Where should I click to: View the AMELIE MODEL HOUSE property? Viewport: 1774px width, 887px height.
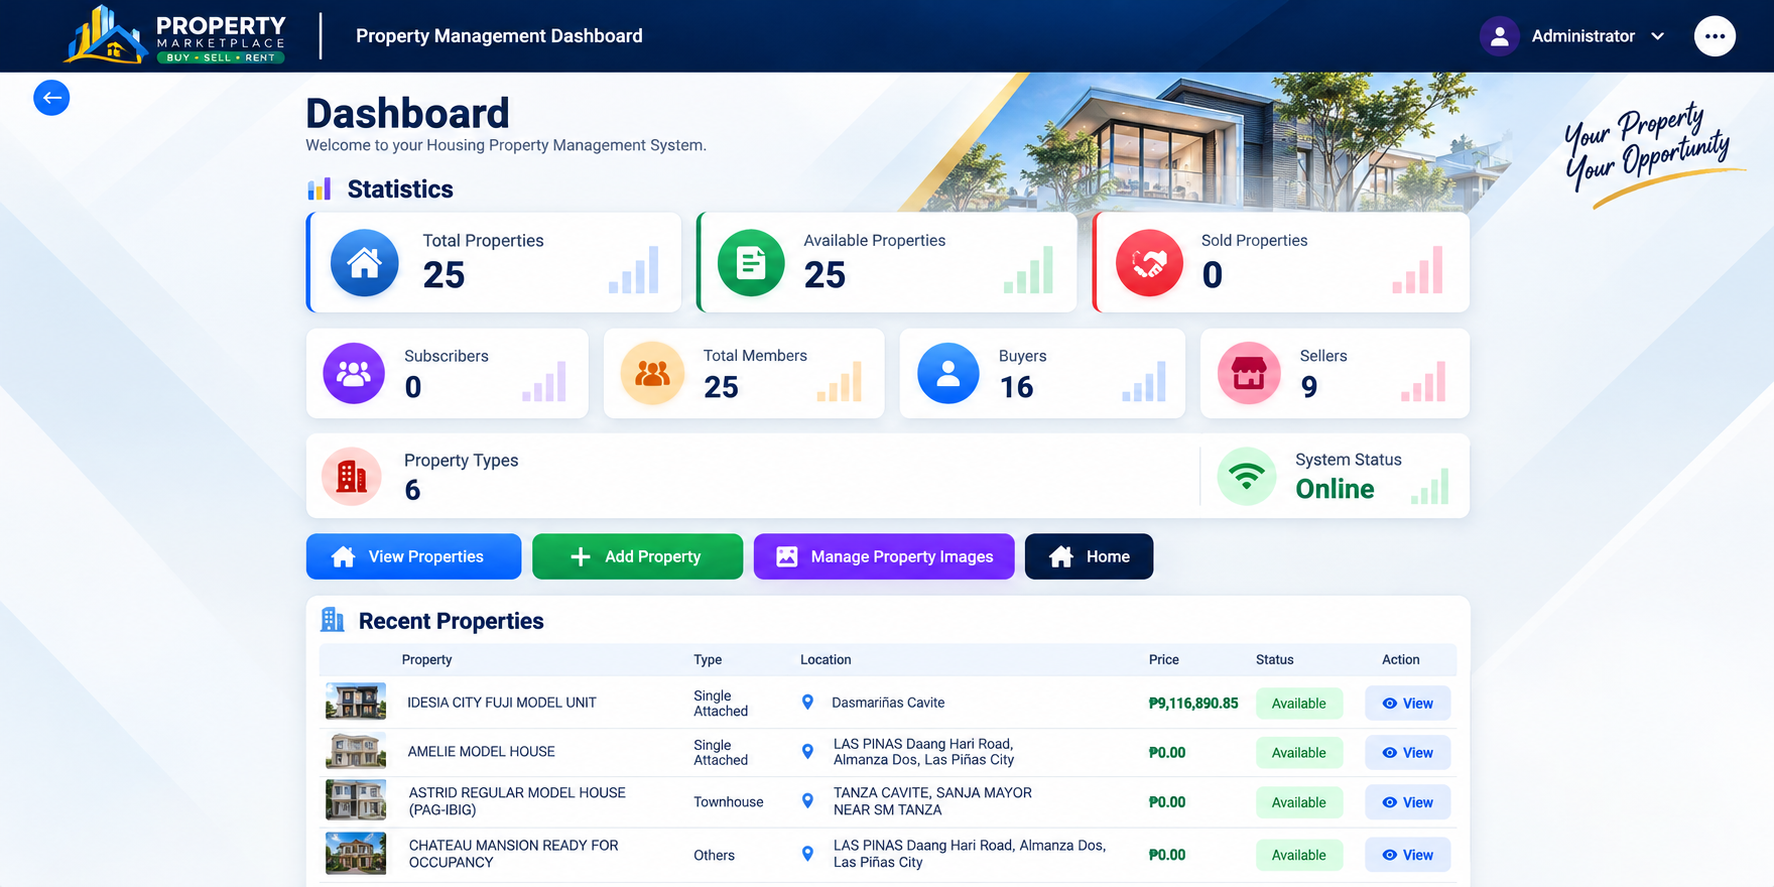coord(1407,752)
